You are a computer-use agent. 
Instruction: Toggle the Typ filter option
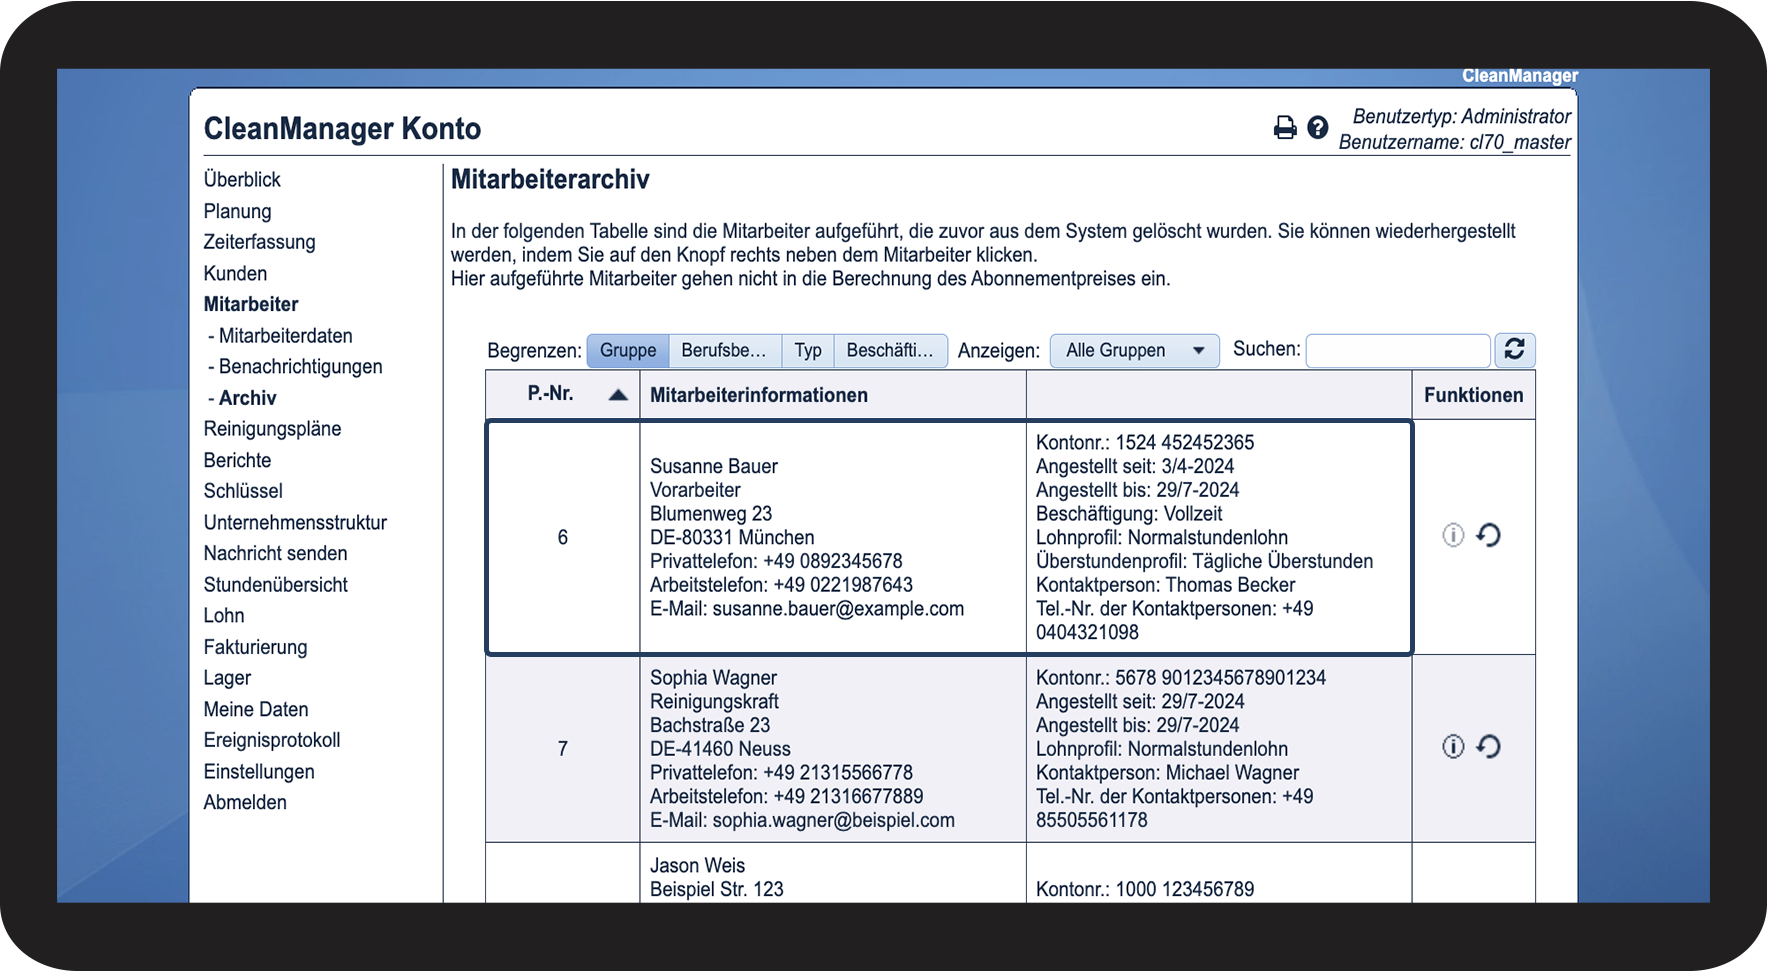808,351
